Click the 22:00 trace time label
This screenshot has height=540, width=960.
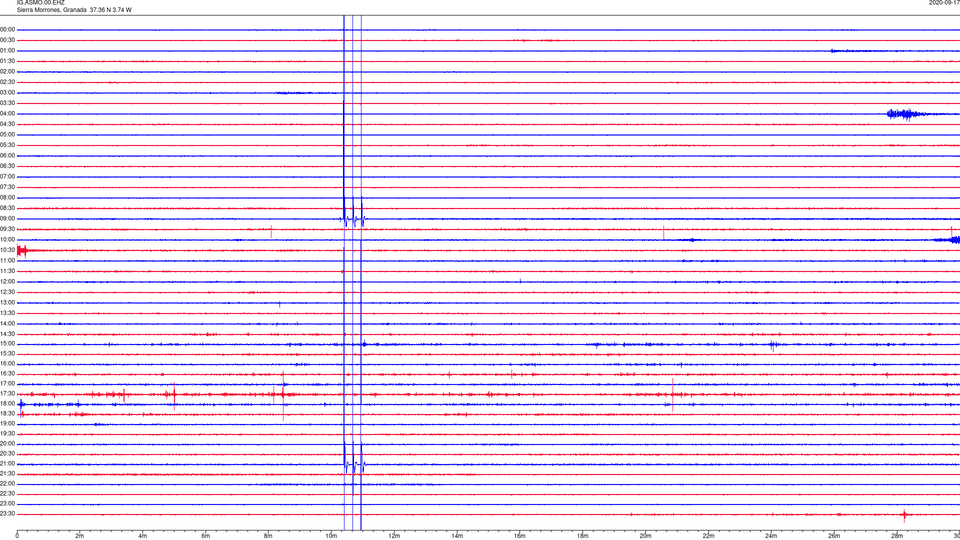[x=7, y=484]
